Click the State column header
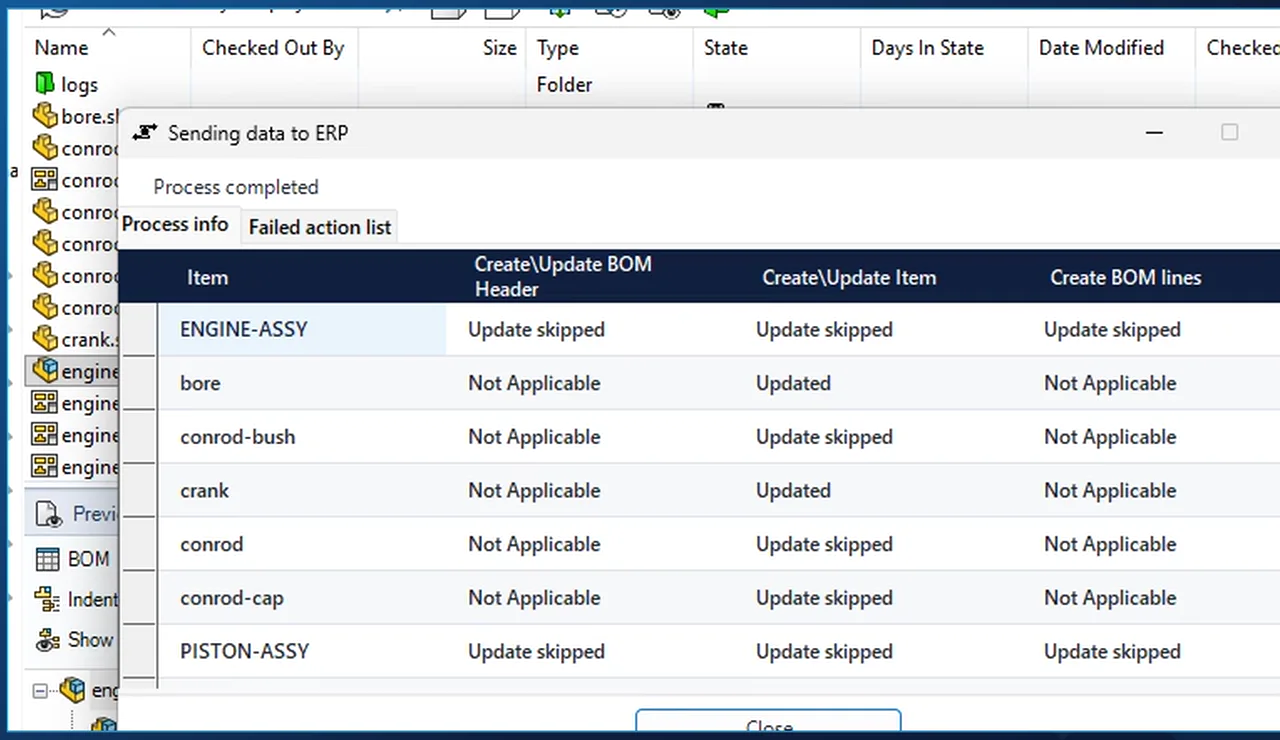This screenshot has width=1280, height=740. (726, 48)
